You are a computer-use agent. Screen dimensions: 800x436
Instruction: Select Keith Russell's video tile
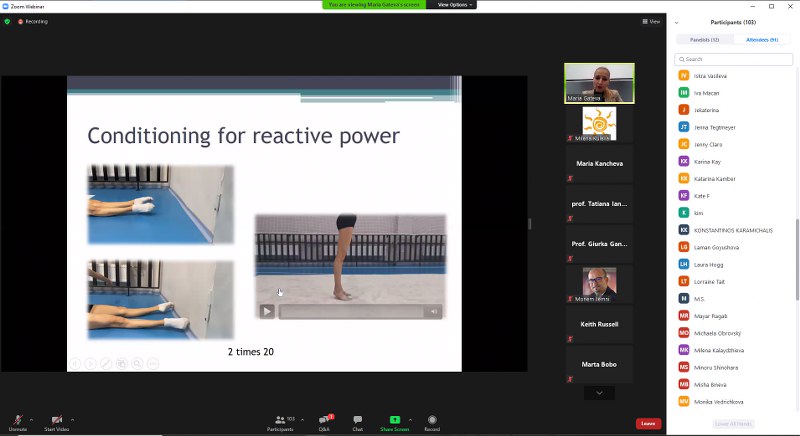click(x=599, y=324)
